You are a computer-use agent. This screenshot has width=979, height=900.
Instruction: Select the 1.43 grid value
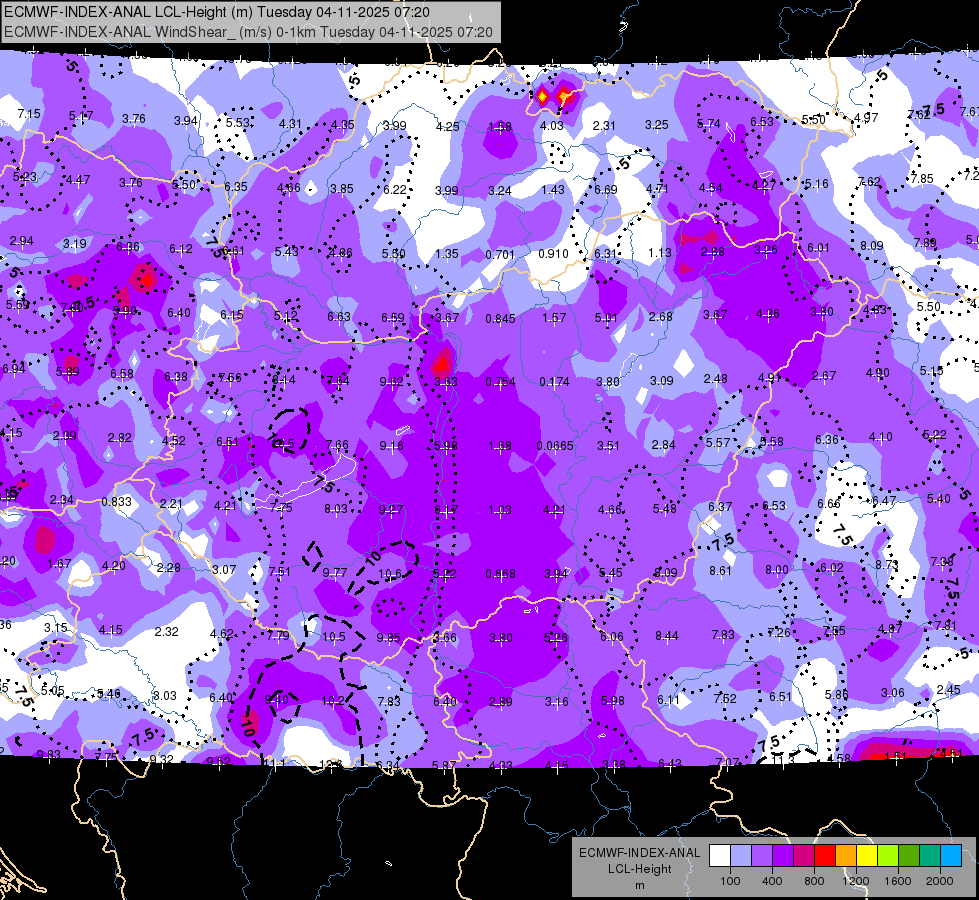tap(553, 190)
